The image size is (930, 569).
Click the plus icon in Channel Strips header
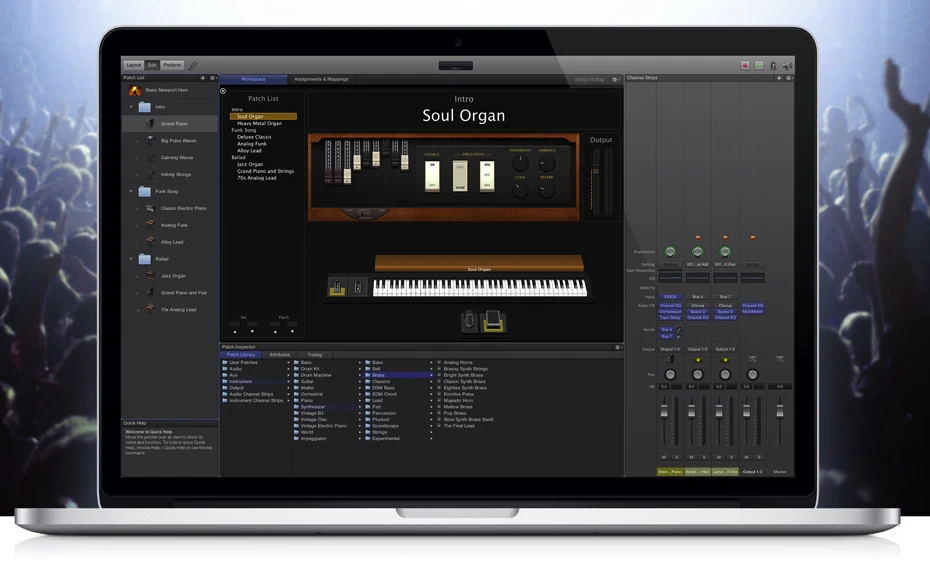pos(779,78)
